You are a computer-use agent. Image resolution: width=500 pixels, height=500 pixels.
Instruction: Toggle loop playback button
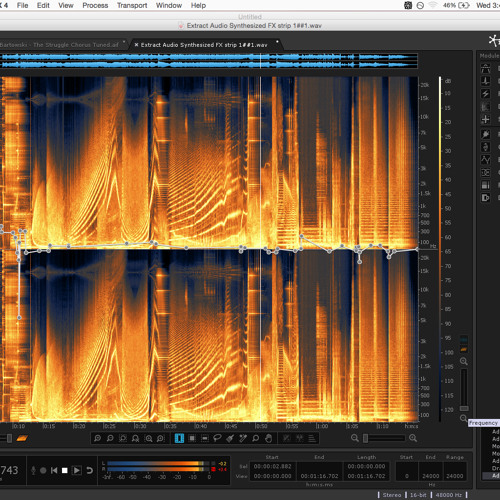(89, 470)
